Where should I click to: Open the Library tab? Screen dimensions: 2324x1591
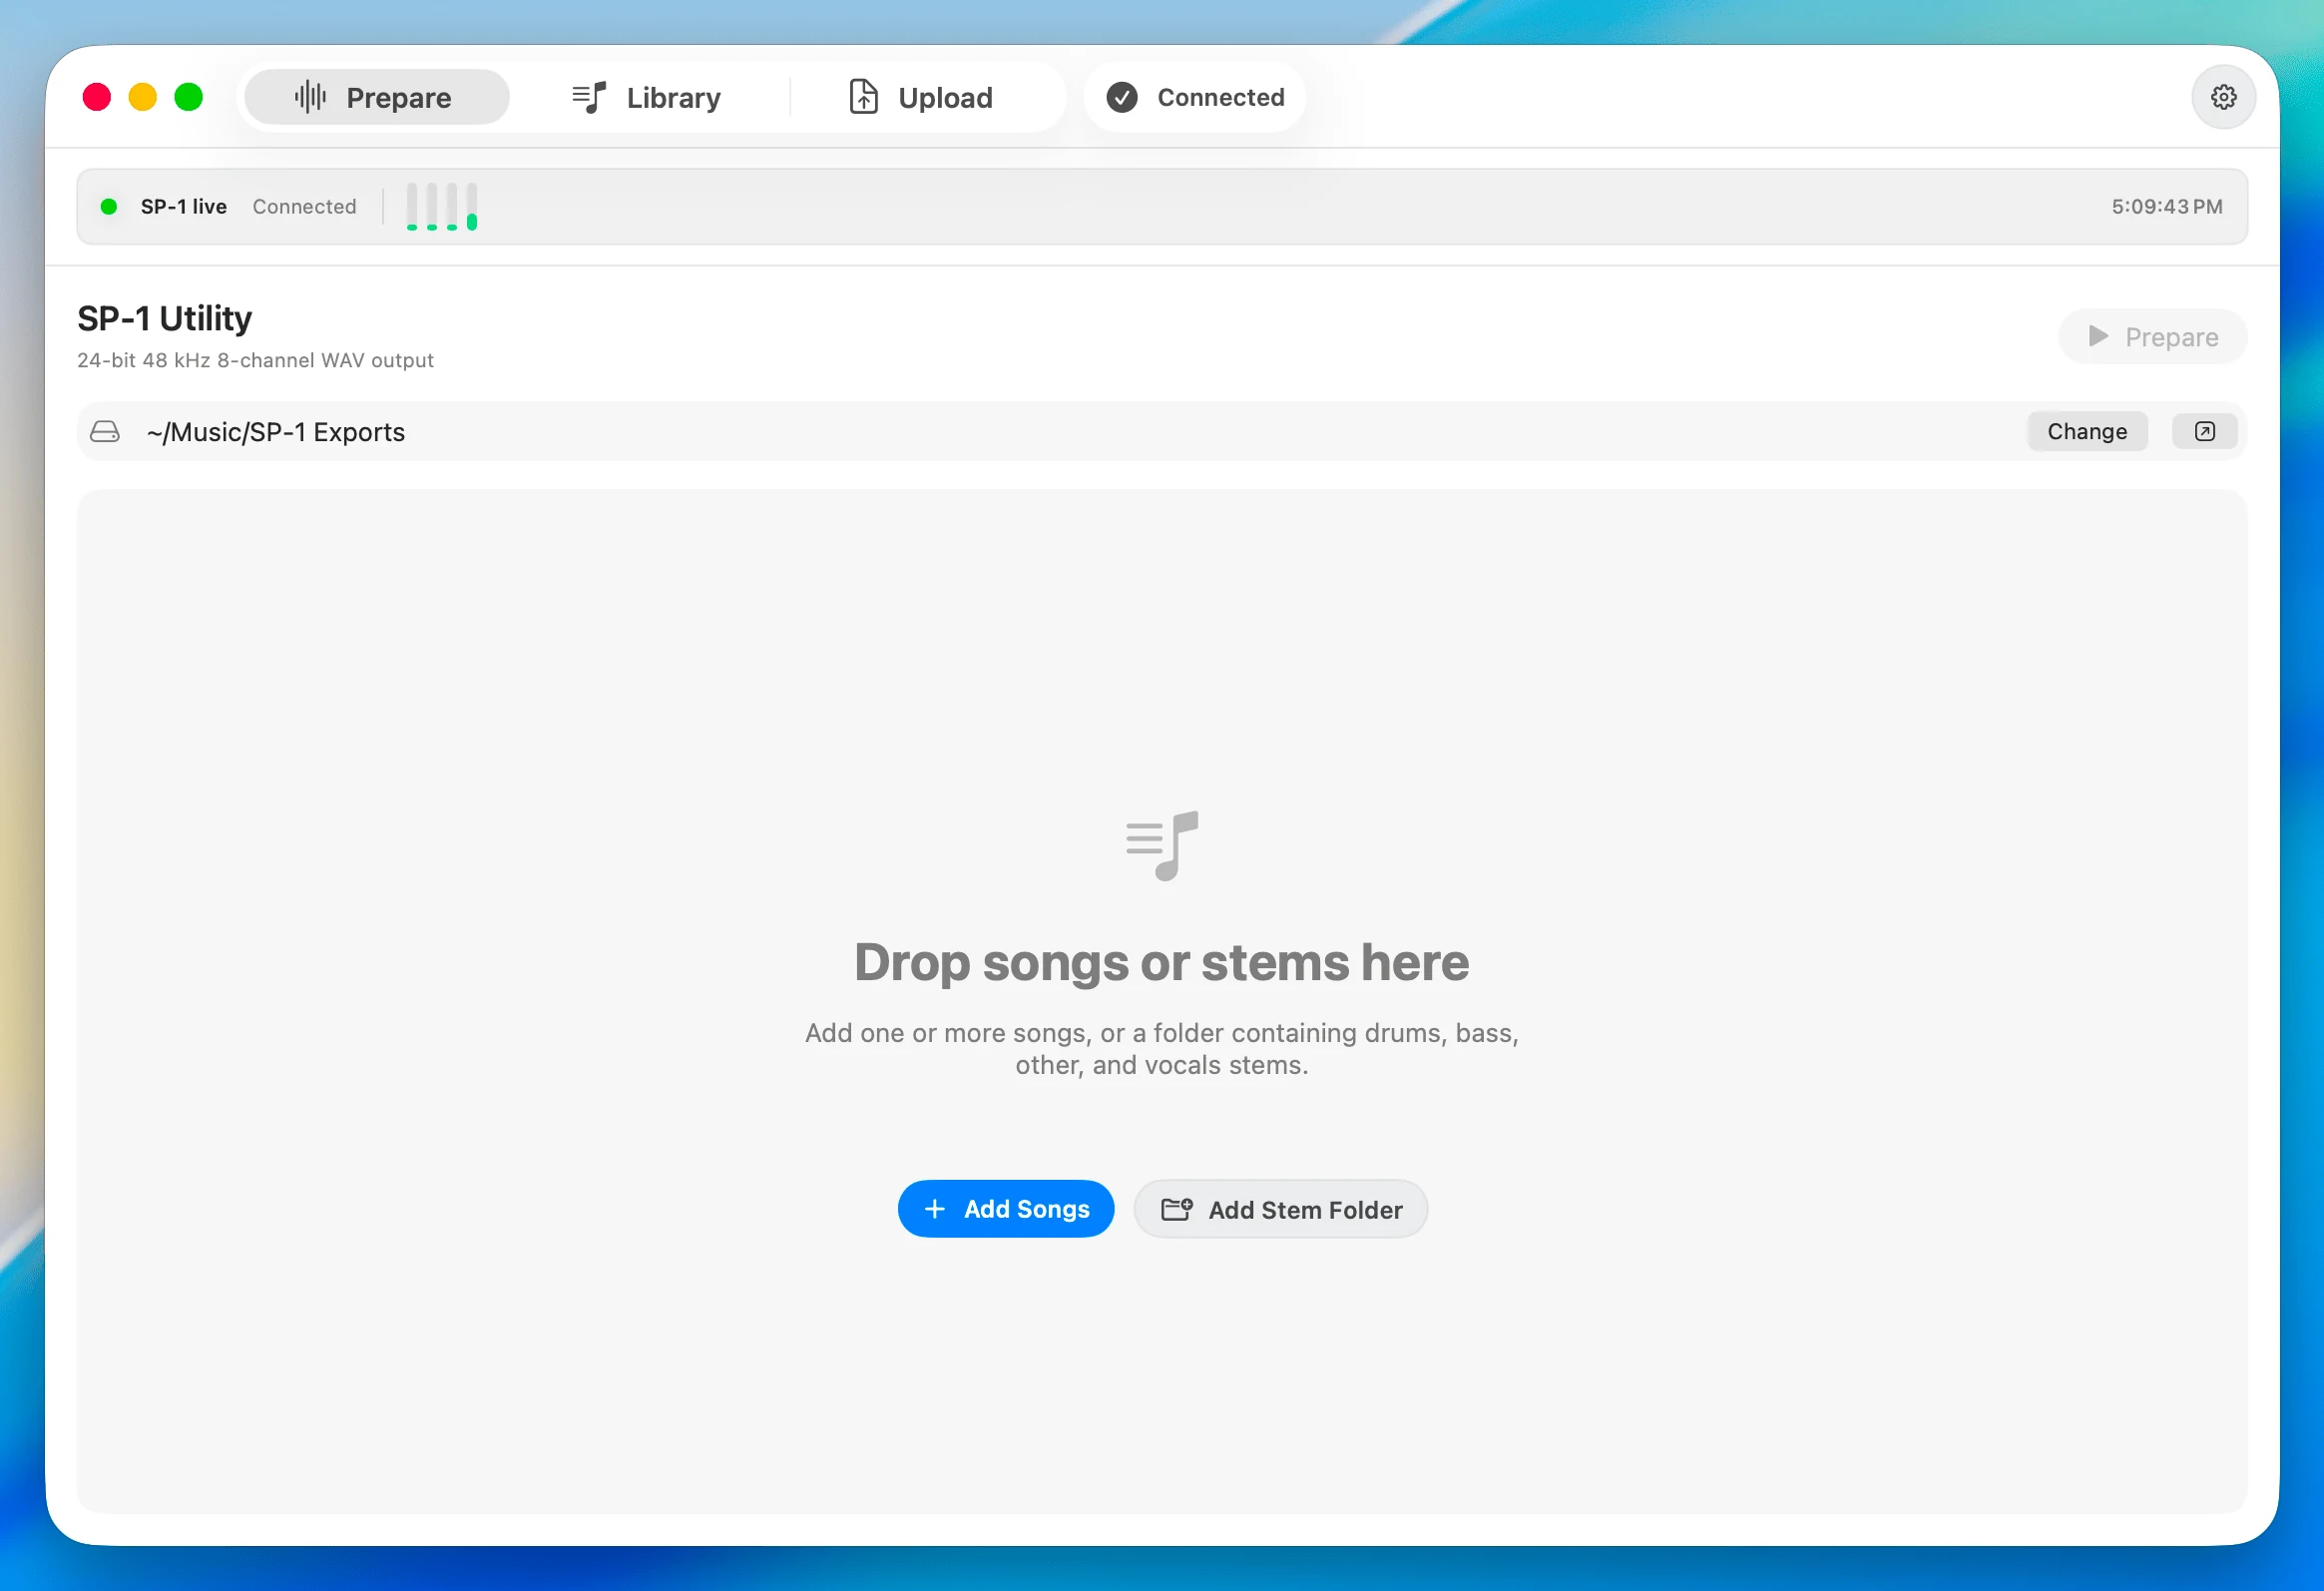[647, 97]
